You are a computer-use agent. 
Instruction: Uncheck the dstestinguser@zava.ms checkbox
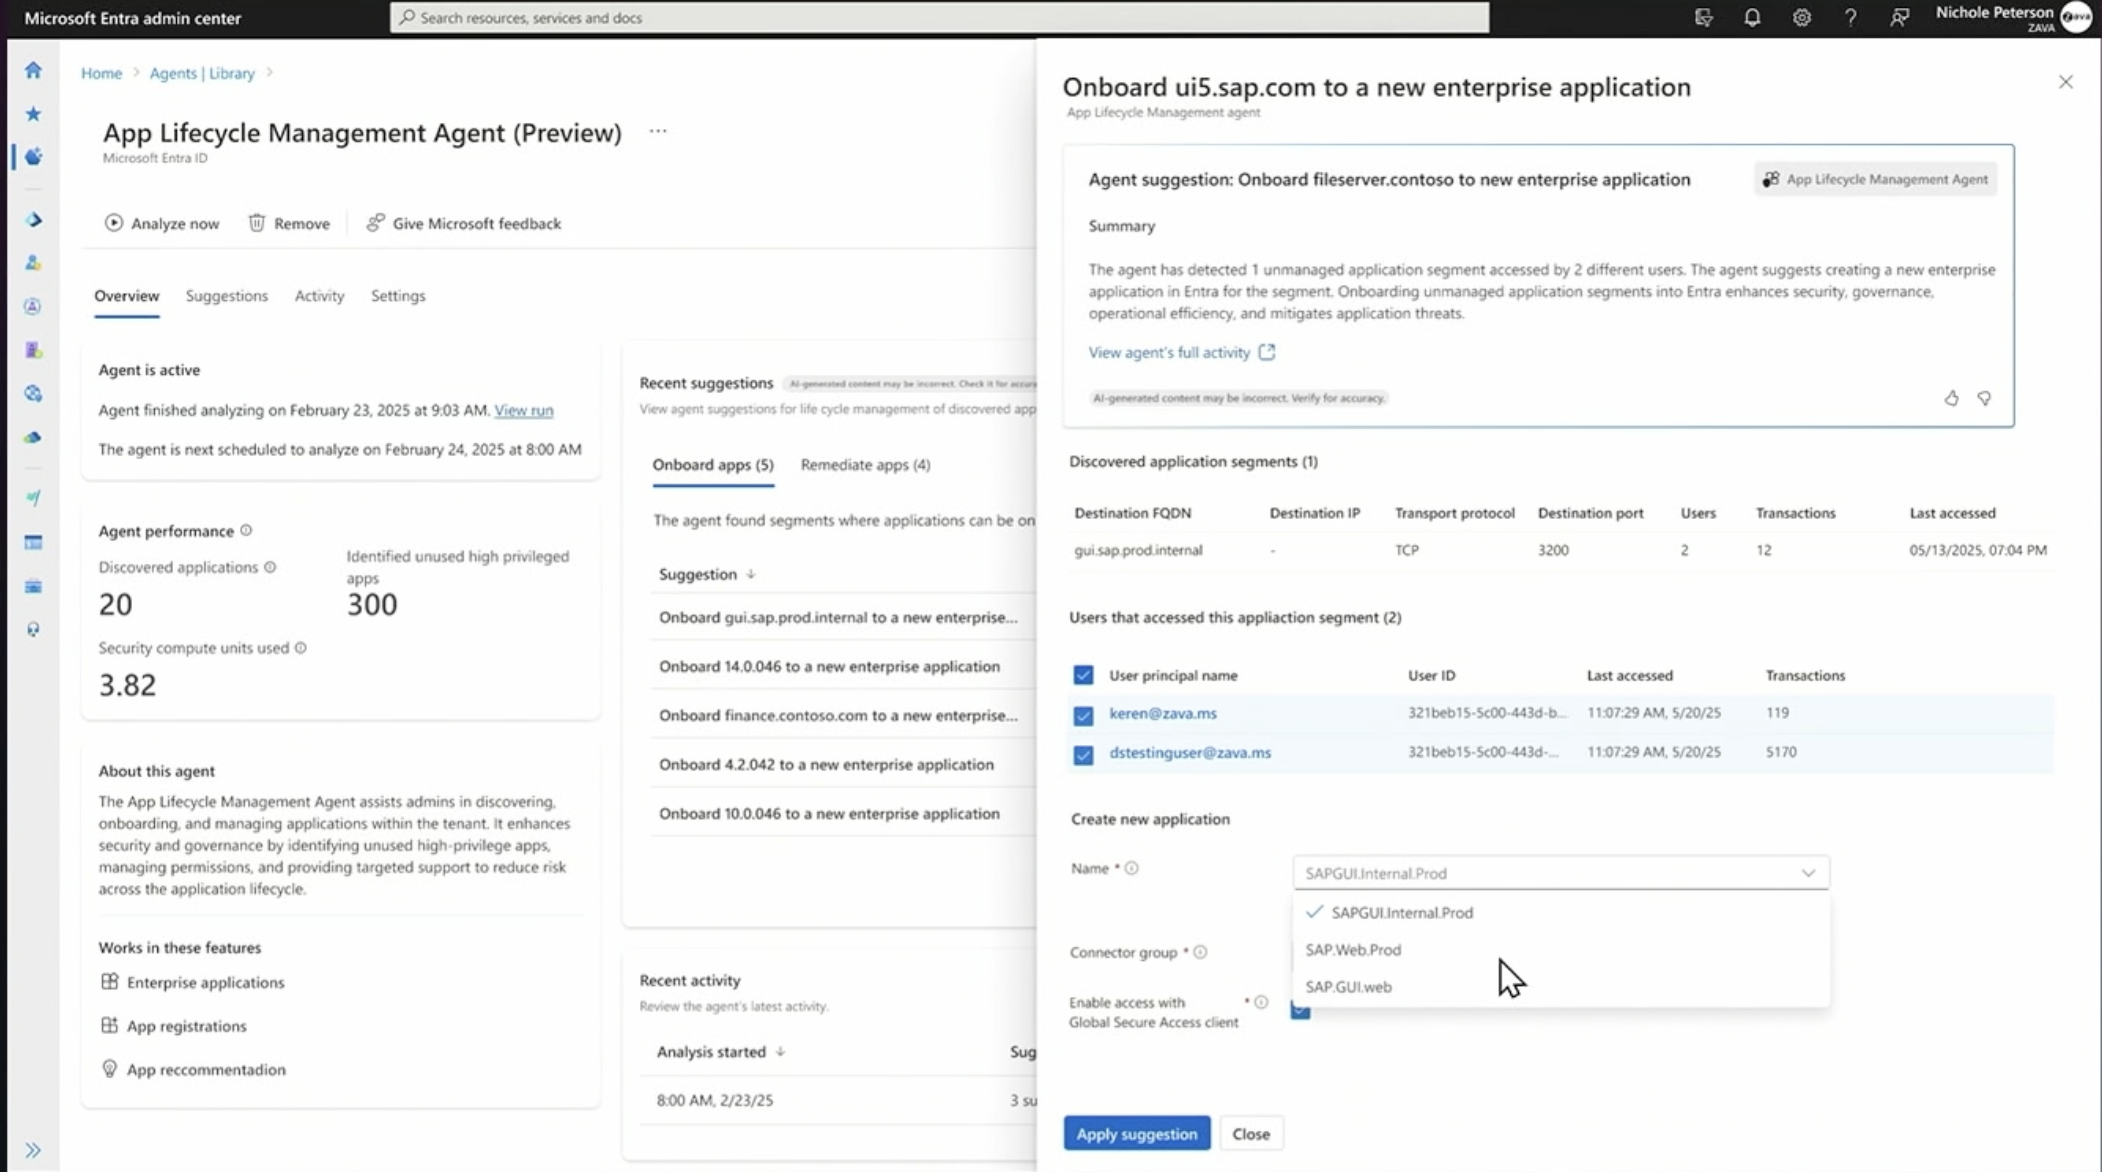point(1083,754)
